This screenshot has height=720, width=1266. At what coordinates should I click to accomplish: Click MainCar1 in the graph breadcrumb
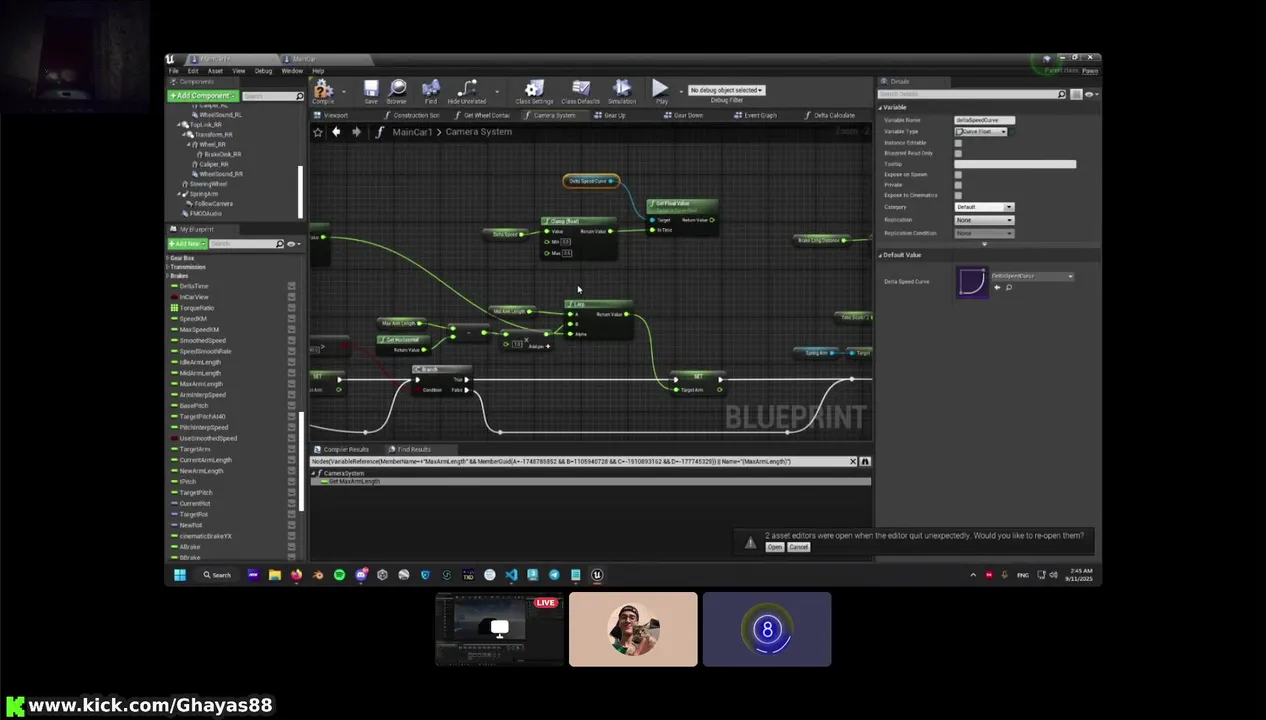[x=412, y=132]
